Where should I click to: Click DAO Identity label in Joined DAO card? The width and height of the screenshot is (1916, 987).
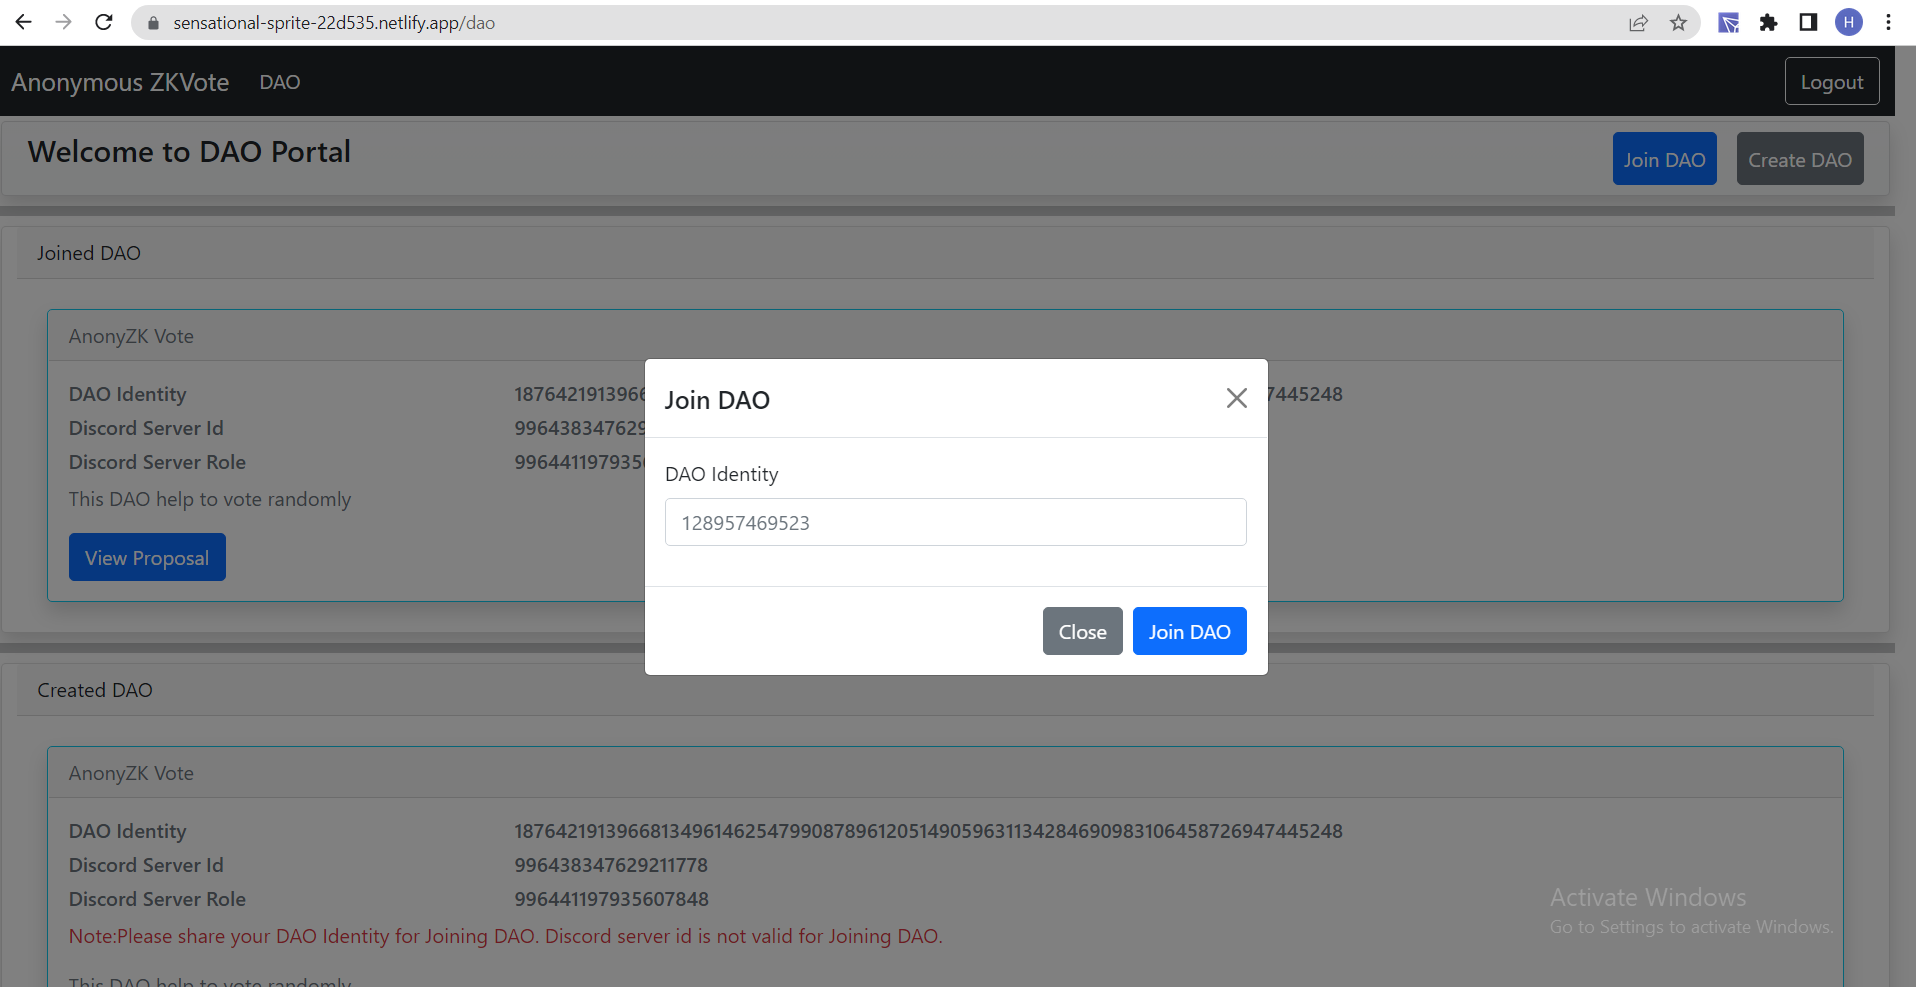click(x=127, y=394)
